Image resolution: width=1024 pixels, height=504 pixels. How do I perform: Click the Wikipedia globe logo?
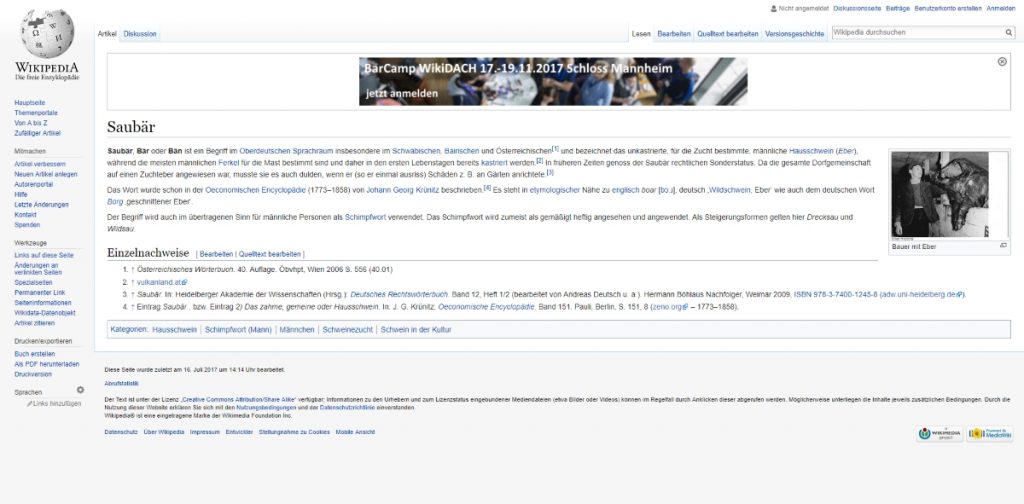tap(47, 34)
